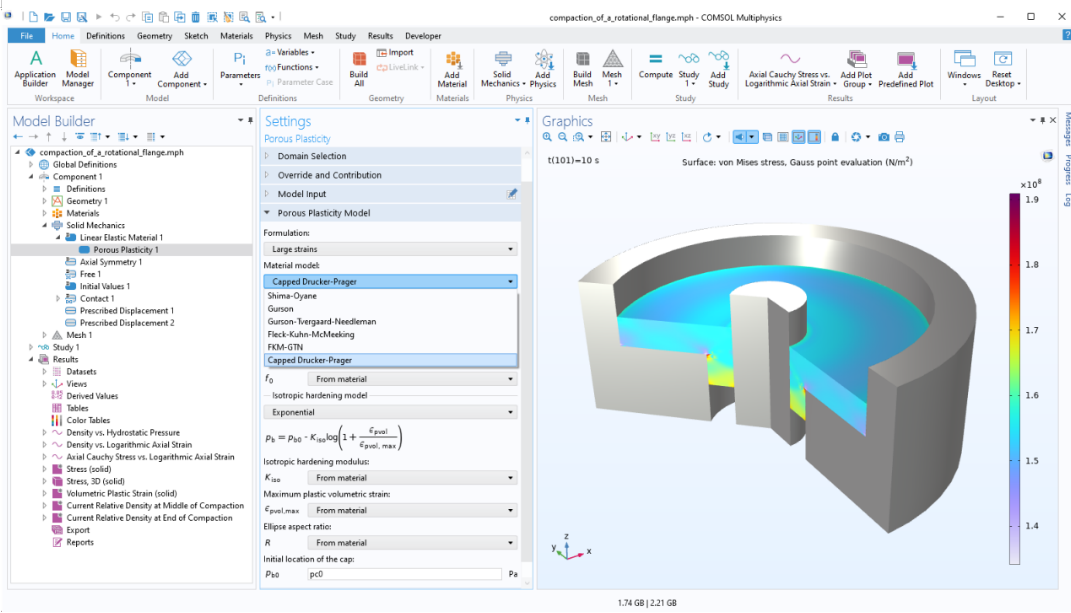Open the Variables menu in Definitions group
1071x613 pixels.
[x=290, y=53]
